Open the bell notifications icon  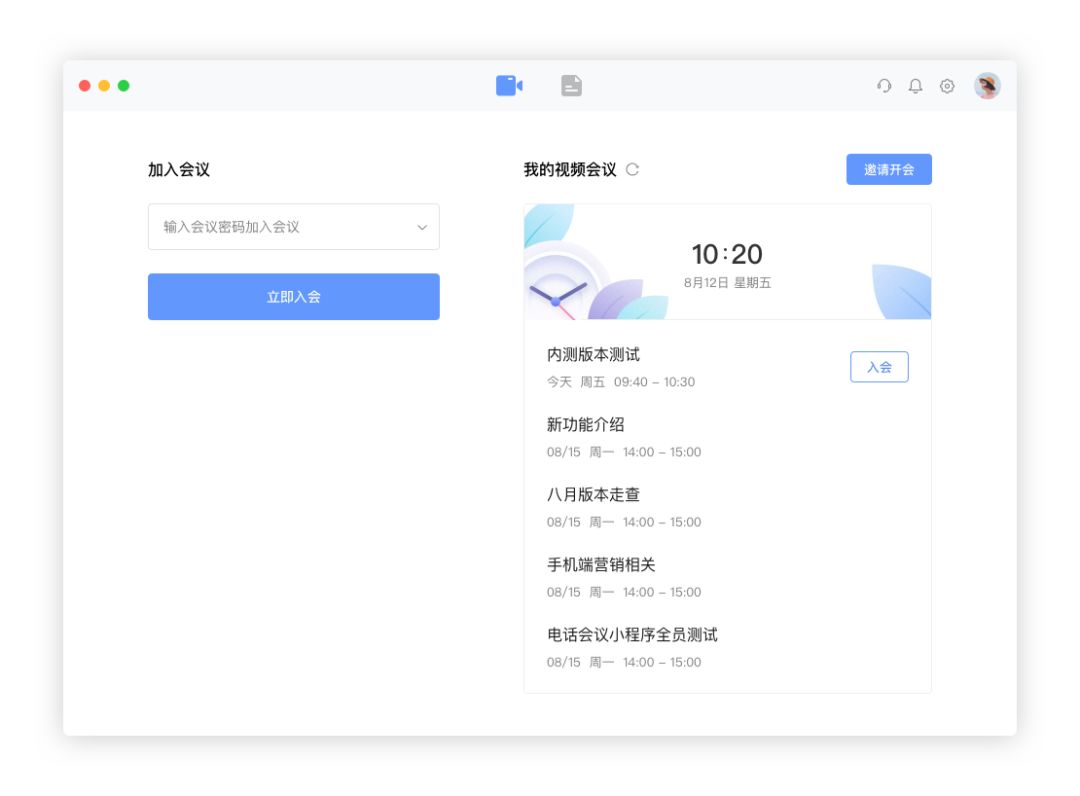(x=915, y=86)
